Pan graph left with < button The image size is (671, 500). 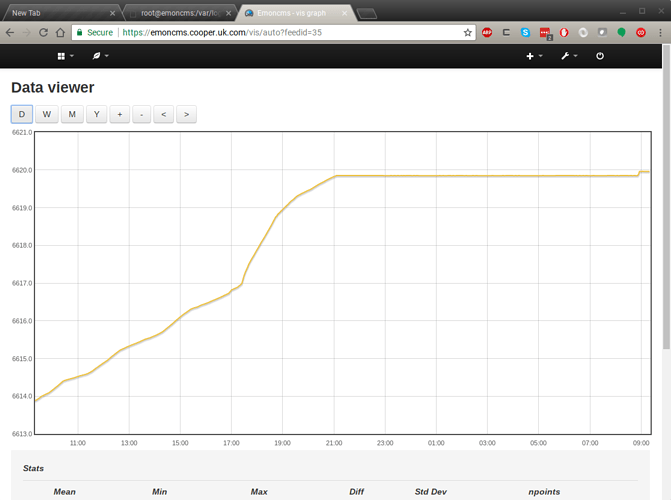[x=163, y=114]
